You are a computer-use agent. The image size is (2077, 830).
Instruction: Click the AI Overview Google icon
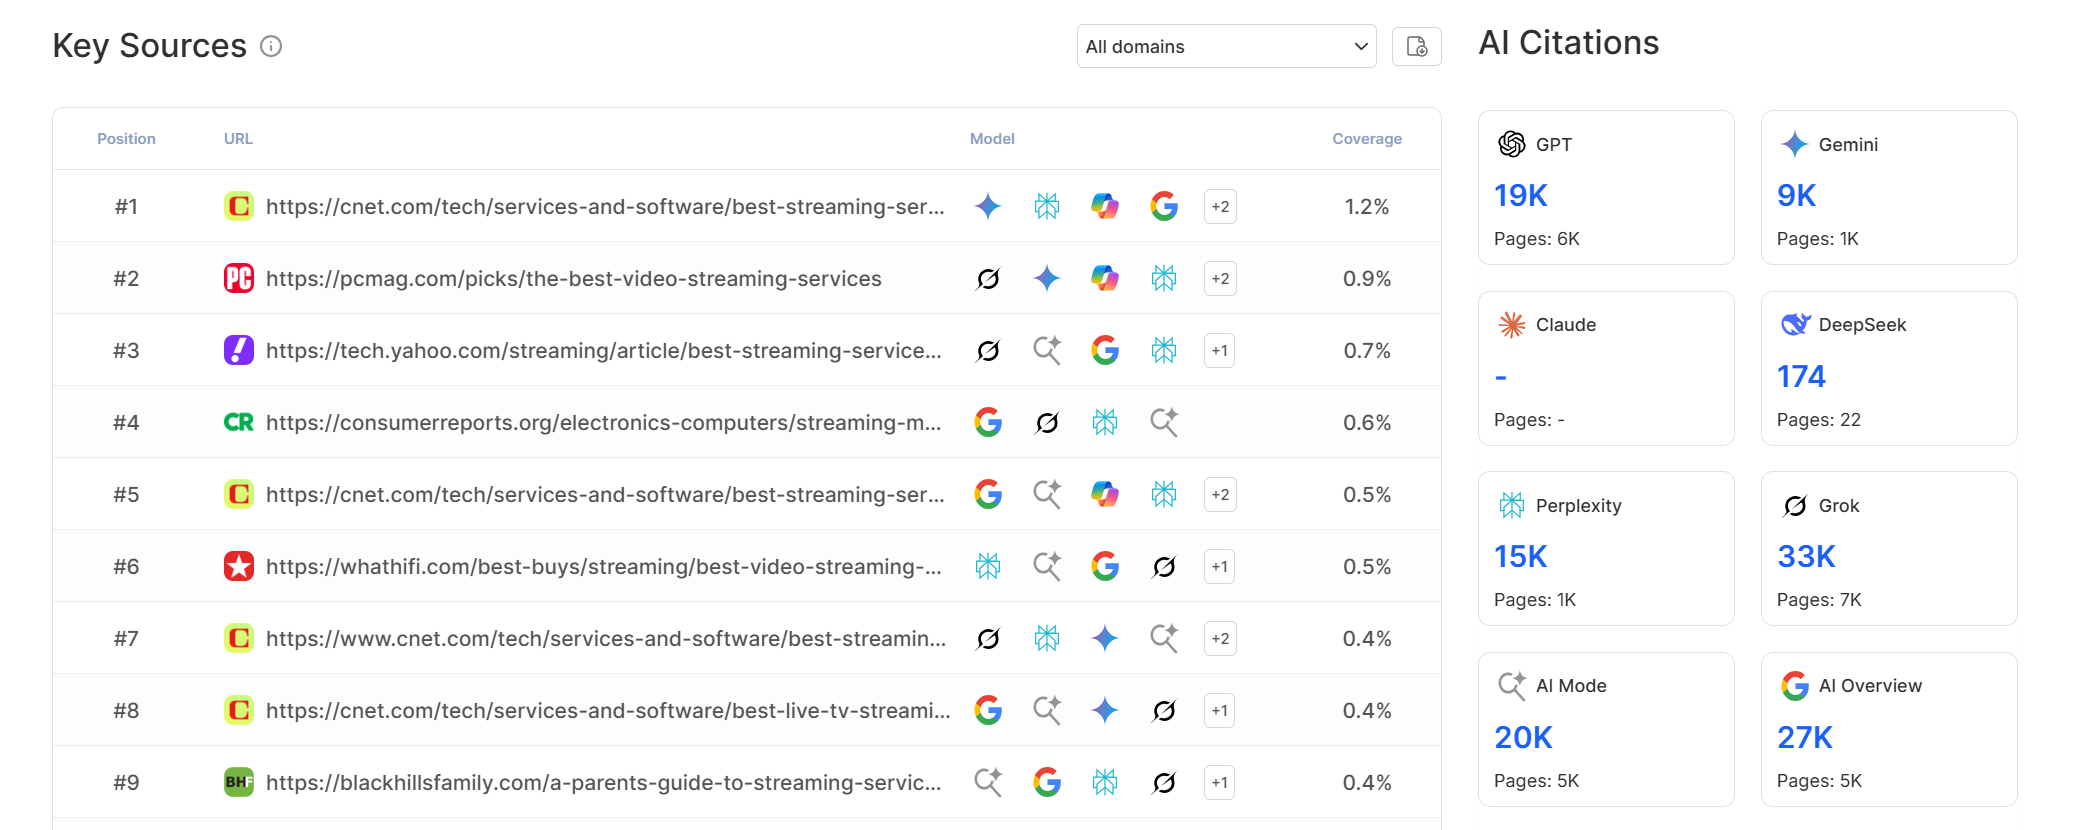[x=1795, y=685]
